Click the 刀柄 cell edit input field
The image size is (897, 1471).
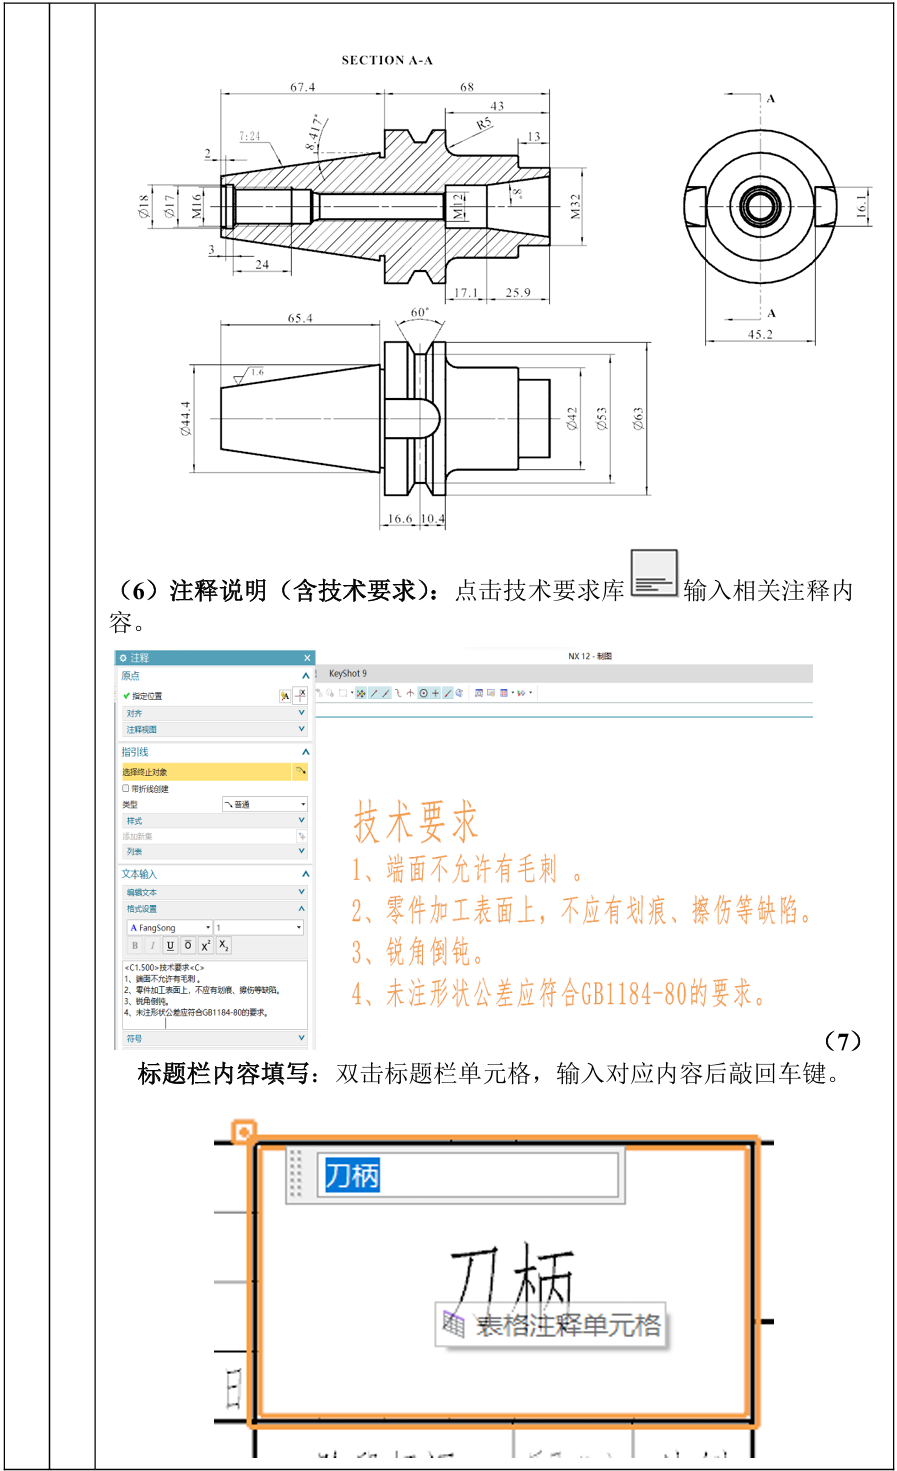click(468, 1174)
